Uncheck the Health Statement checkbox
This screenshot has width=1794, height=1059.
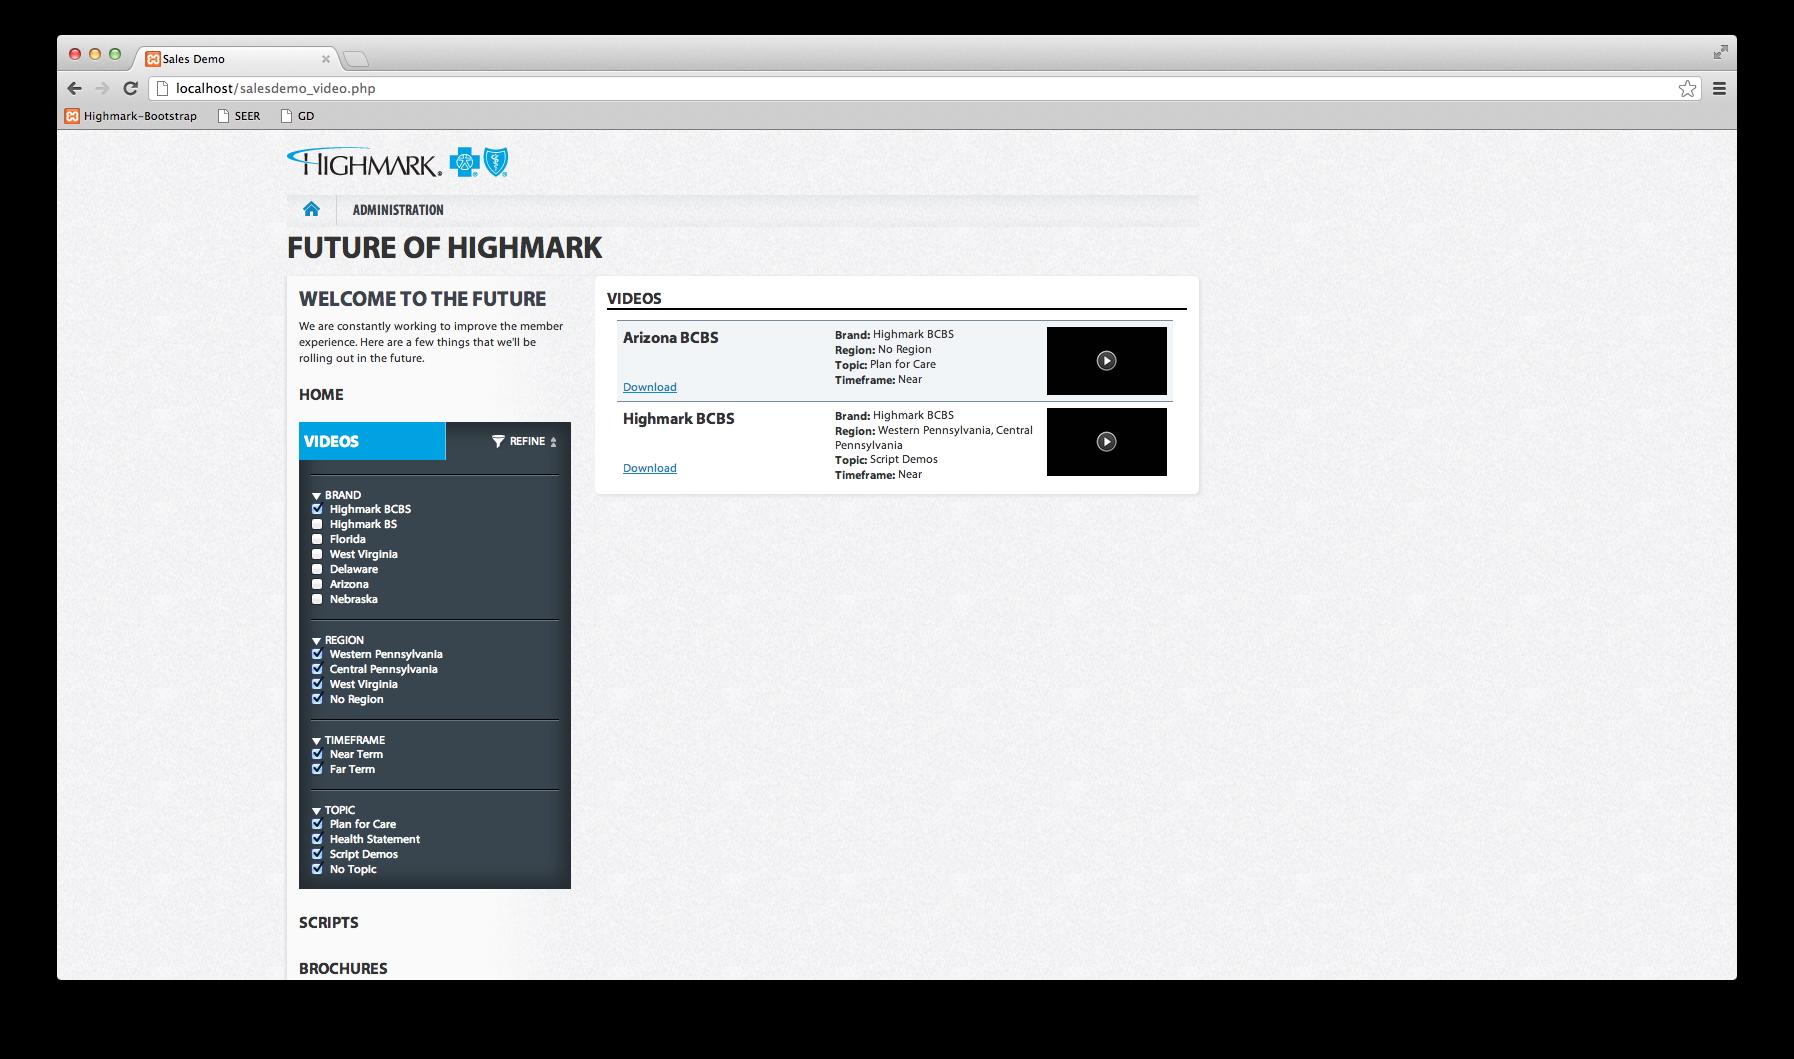tap(317, 839)
